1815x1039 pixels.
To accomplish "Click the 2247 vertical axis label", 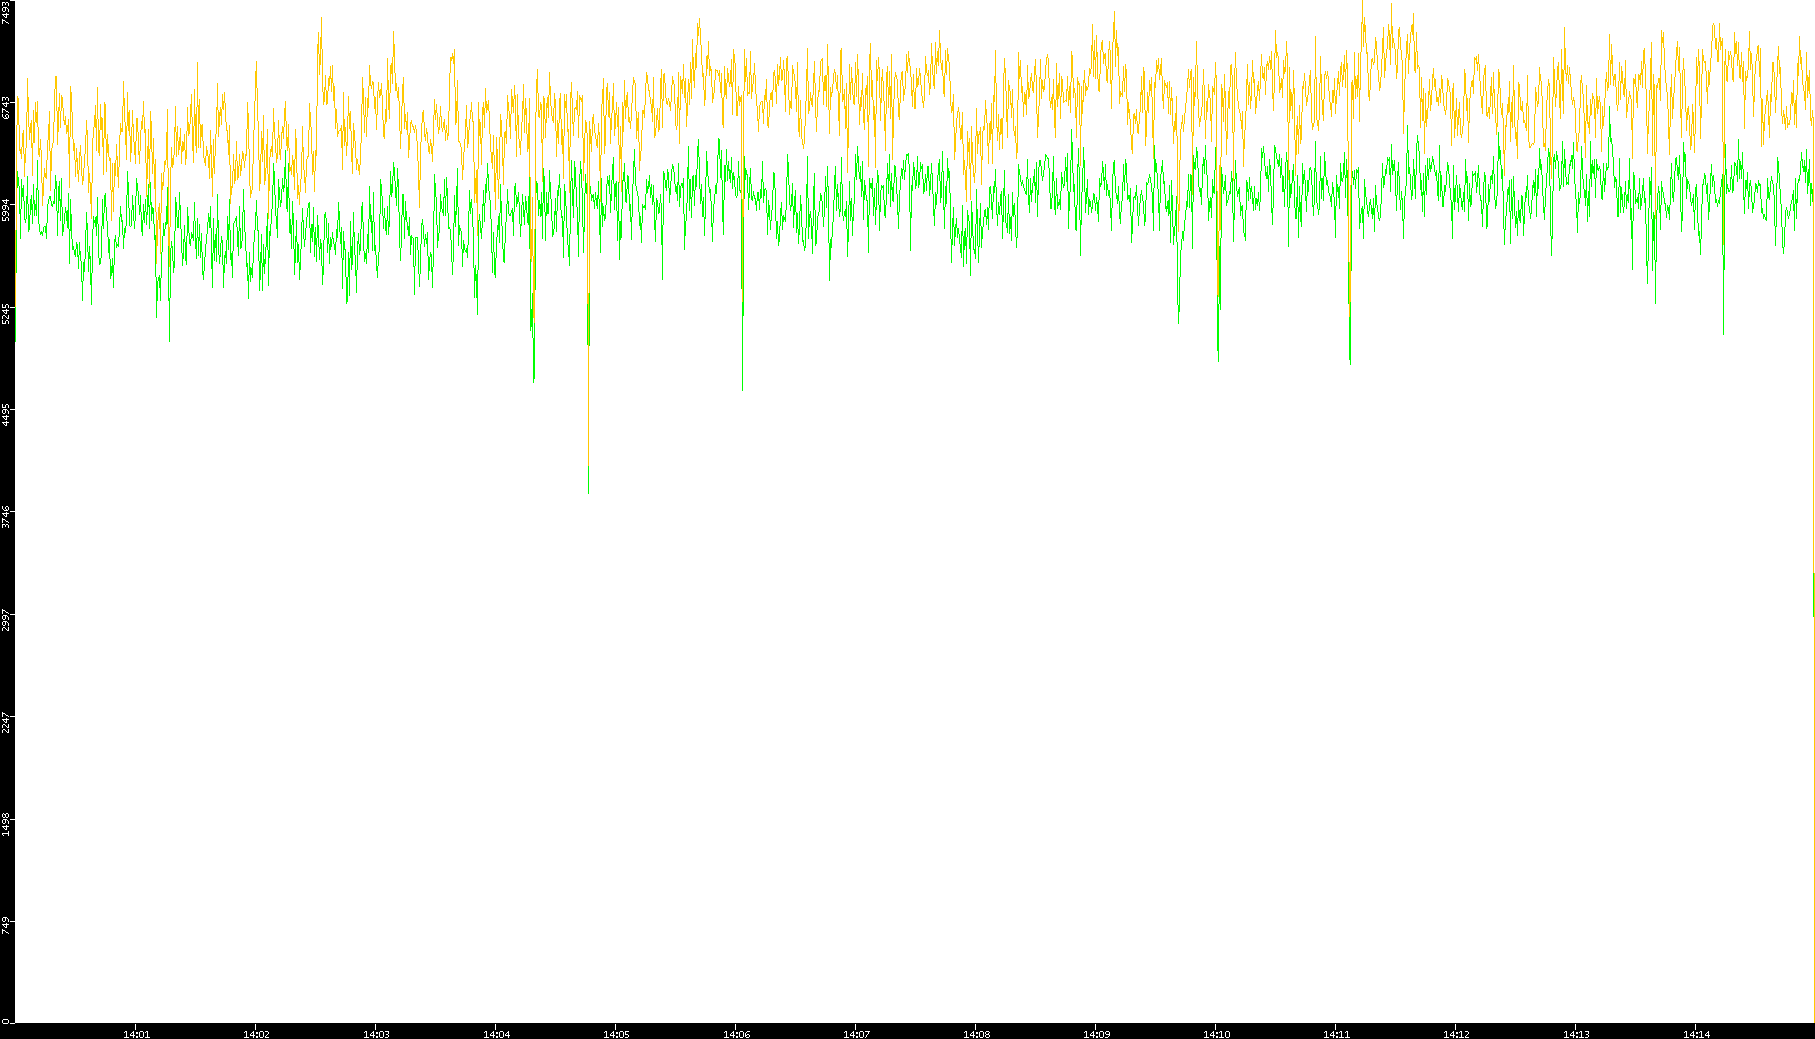I will [7, 721].
